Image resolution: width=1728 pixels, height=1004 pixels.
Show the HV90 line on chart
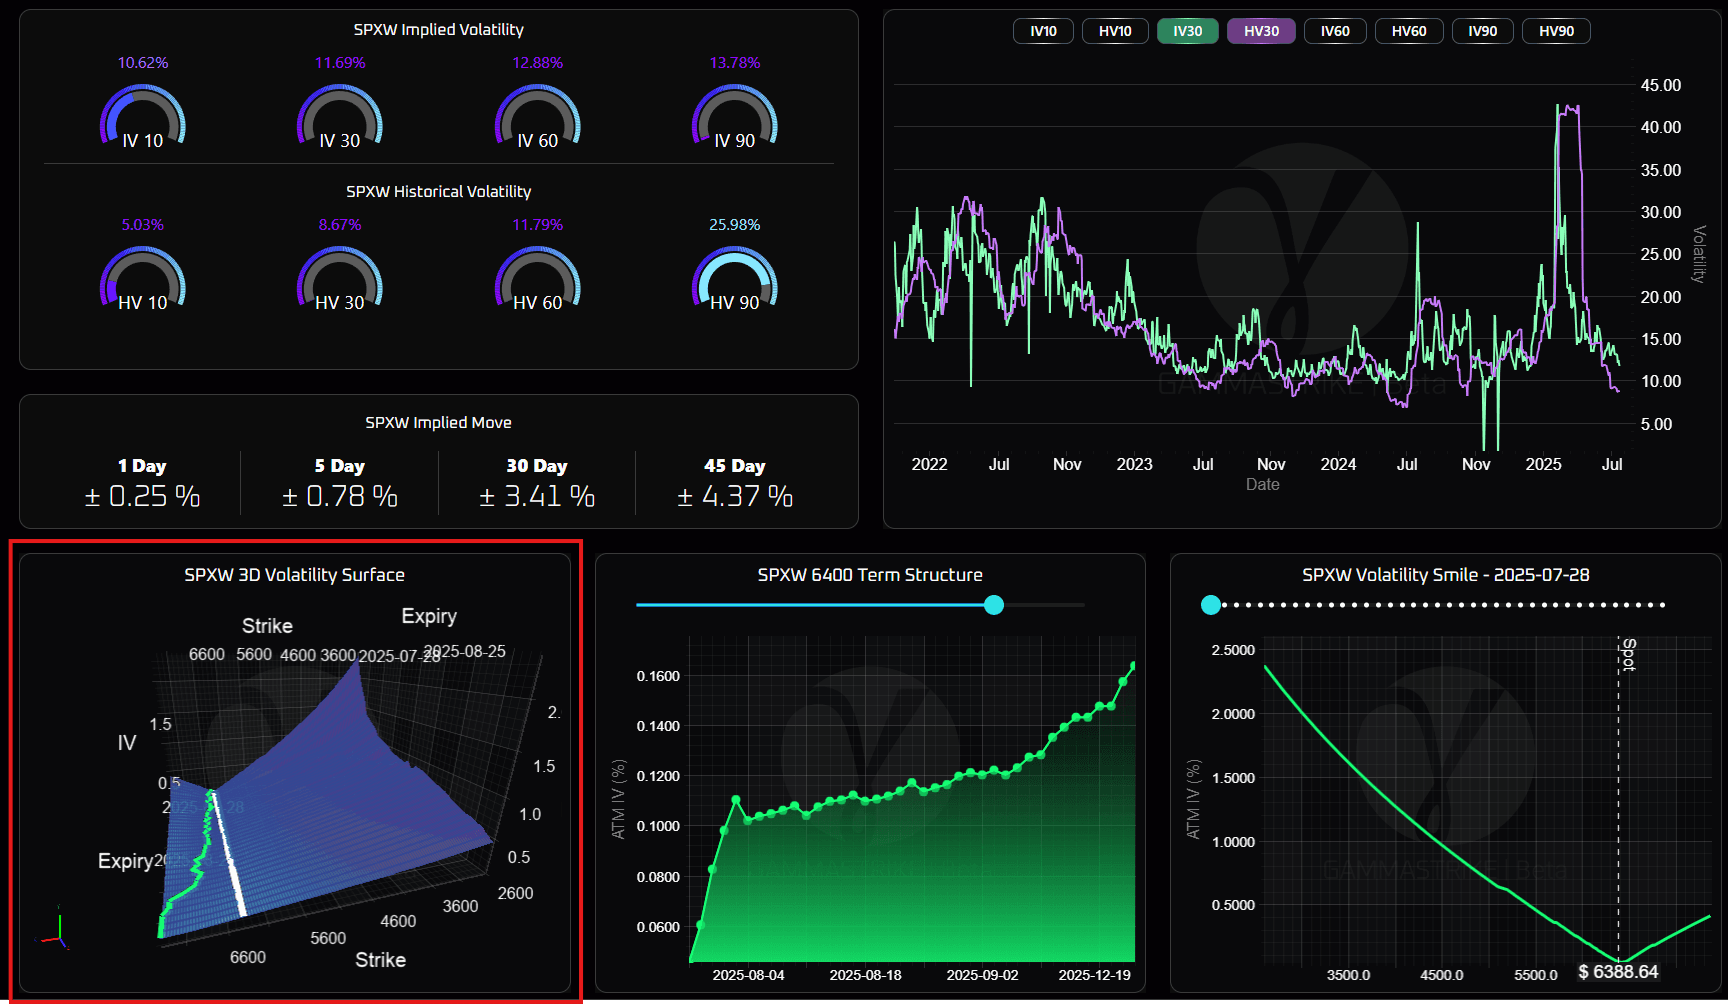(1556, 31)
